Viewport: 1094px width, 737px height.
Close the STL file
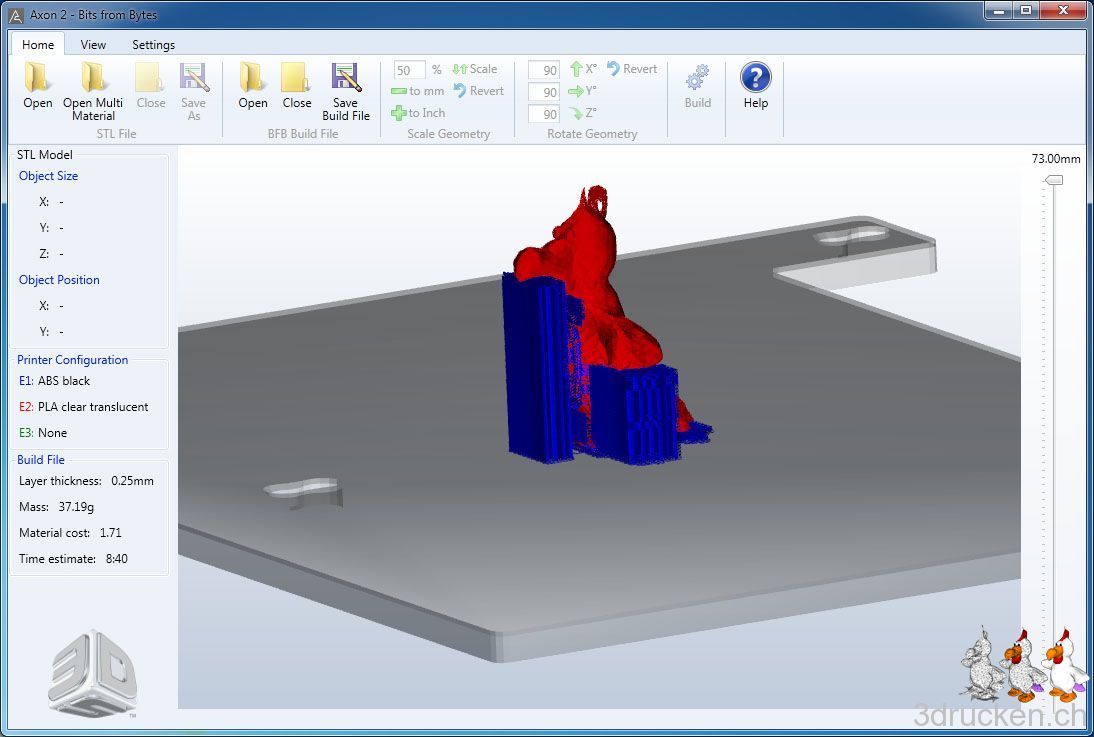(x=150, y=86)
